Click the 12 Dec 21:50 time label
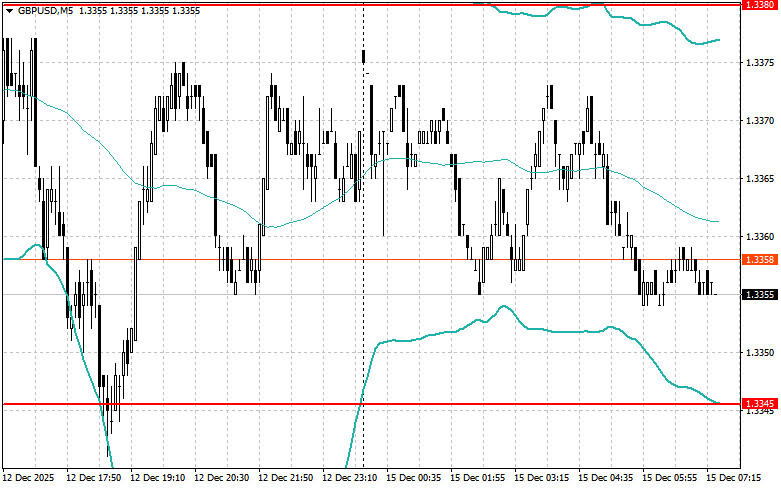The image size is (781, 489). (x=285, y=478)
